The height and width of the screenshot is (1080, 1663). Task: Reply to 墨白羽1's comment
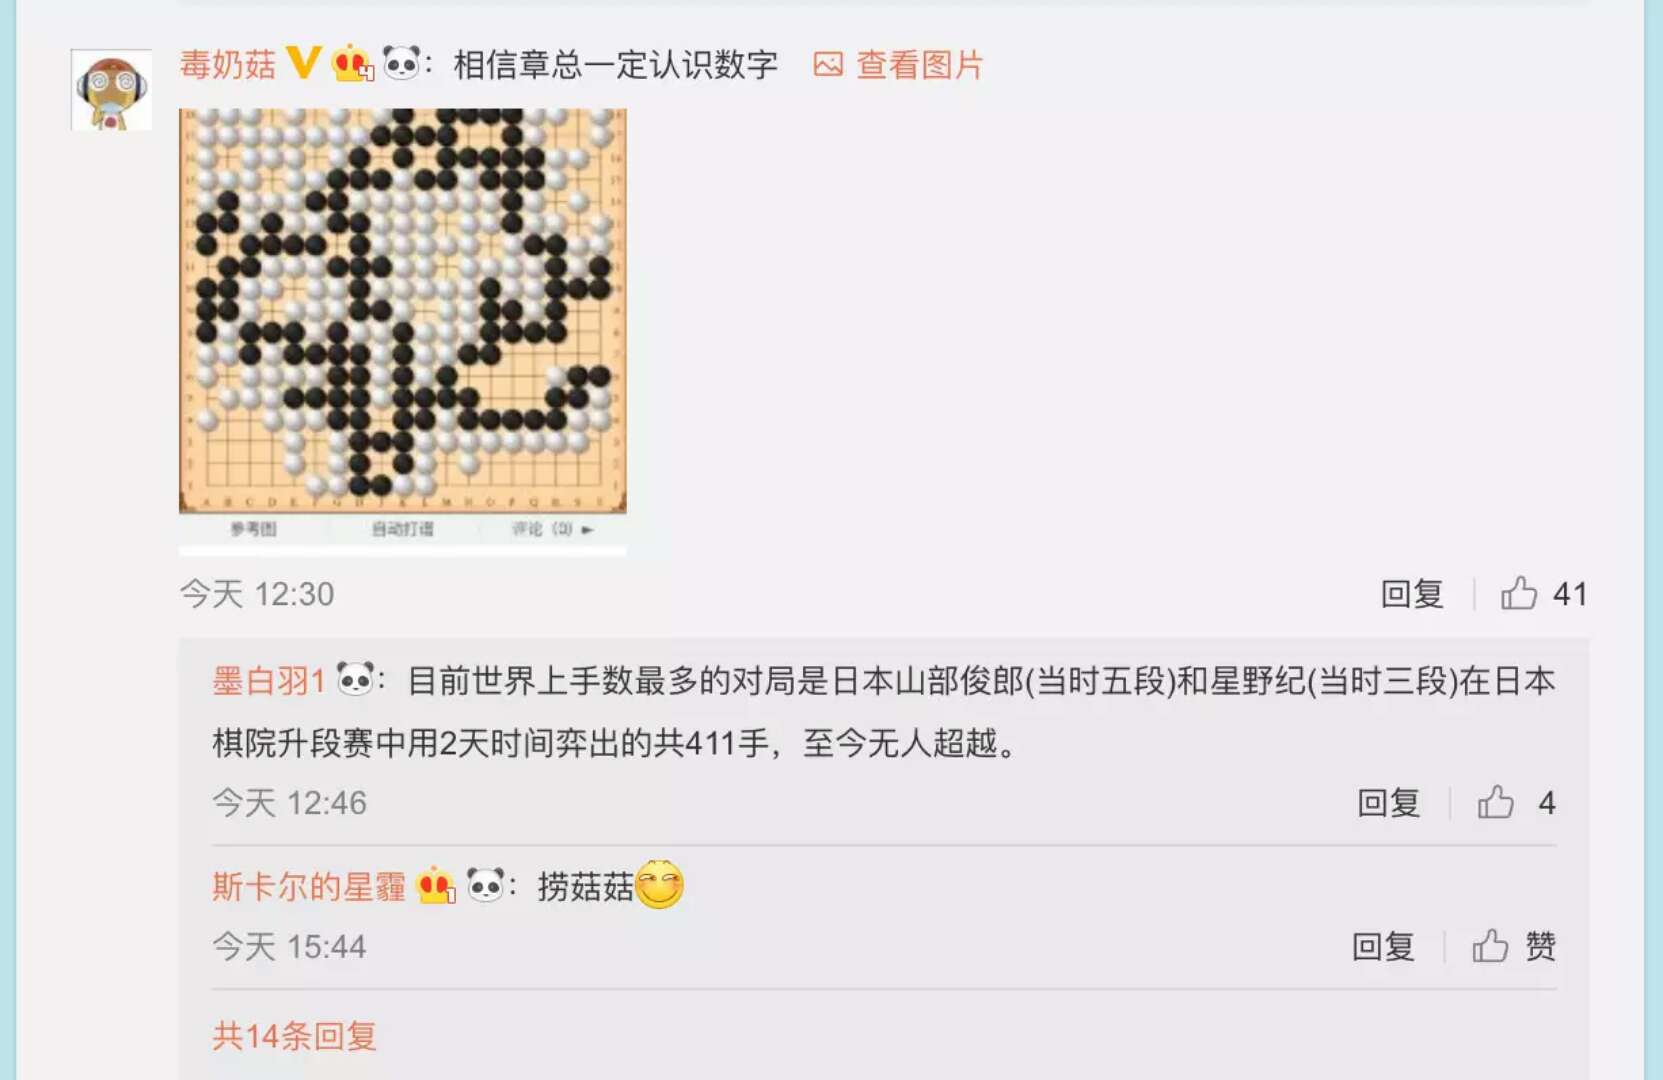pos(1389,803)
